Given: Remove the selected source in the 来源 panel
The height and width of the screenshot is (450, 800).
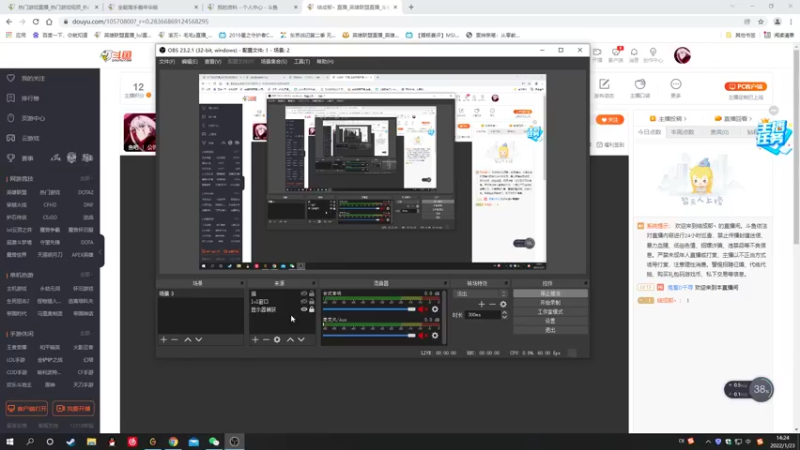Looking at the screenshot, I should click(266, 340).
